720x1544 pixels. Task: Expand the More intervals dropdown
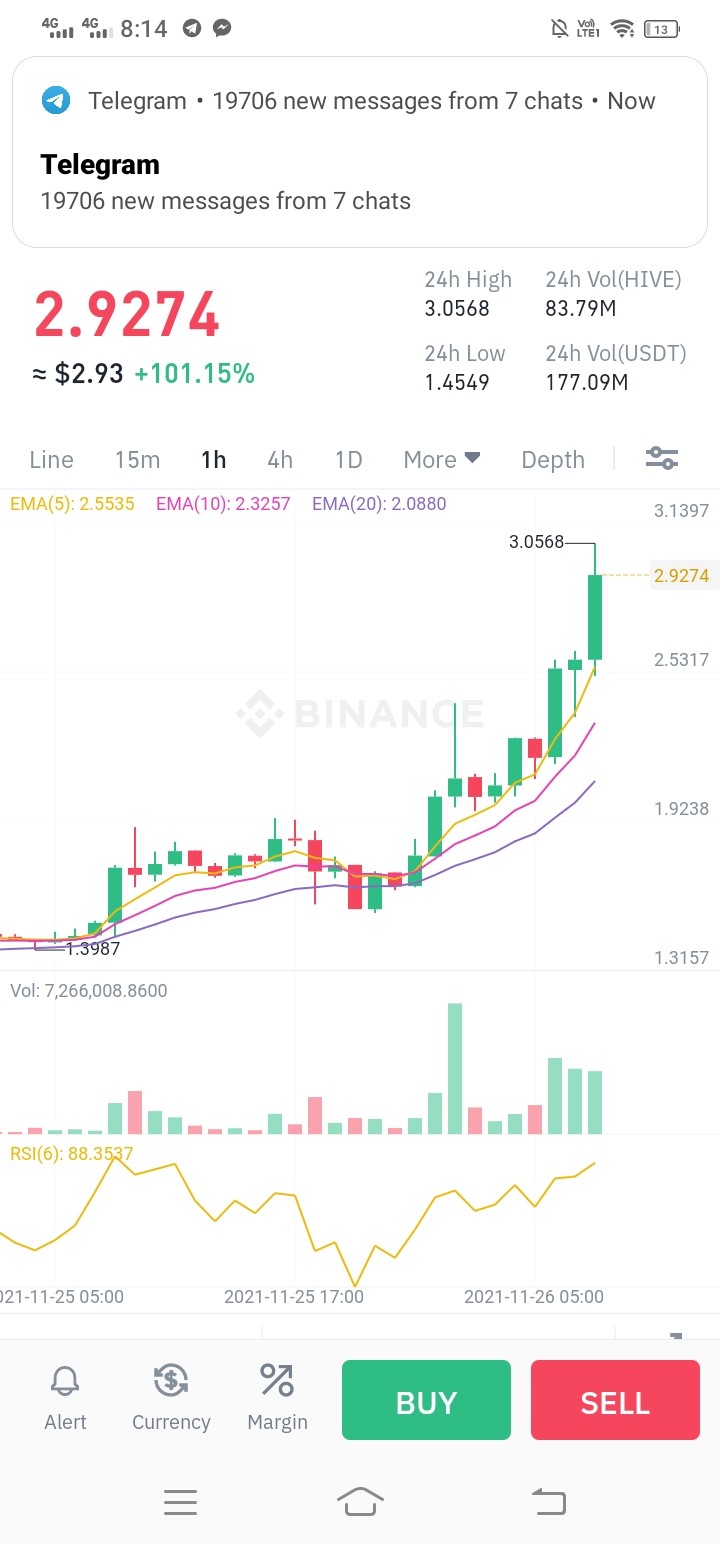(x=442, y=459)
